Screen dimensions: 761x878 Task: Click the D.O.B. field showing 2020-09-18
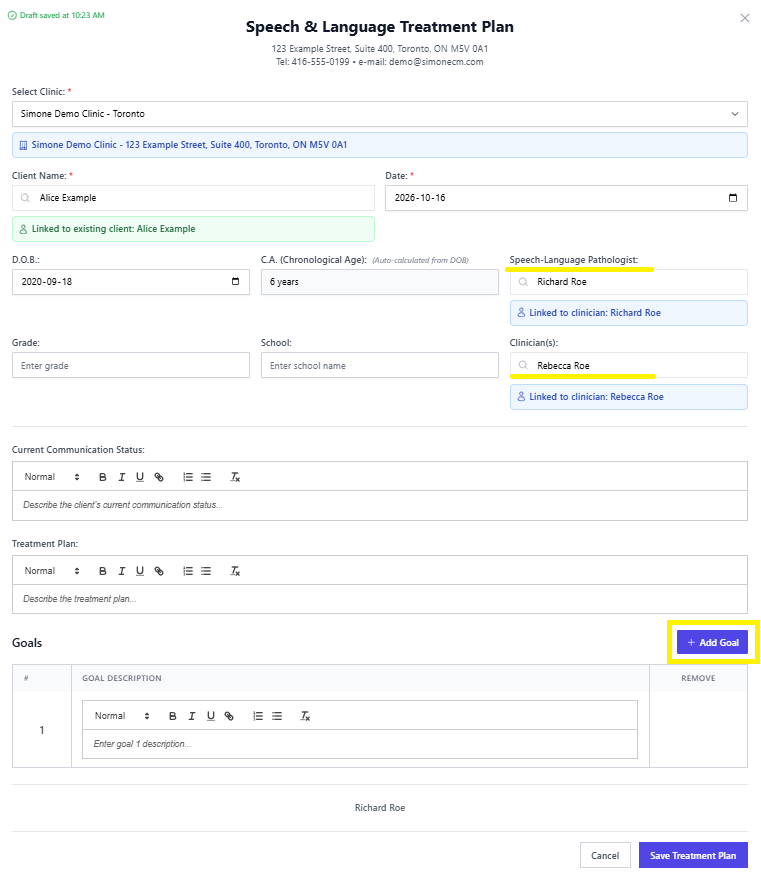[130, 282]
